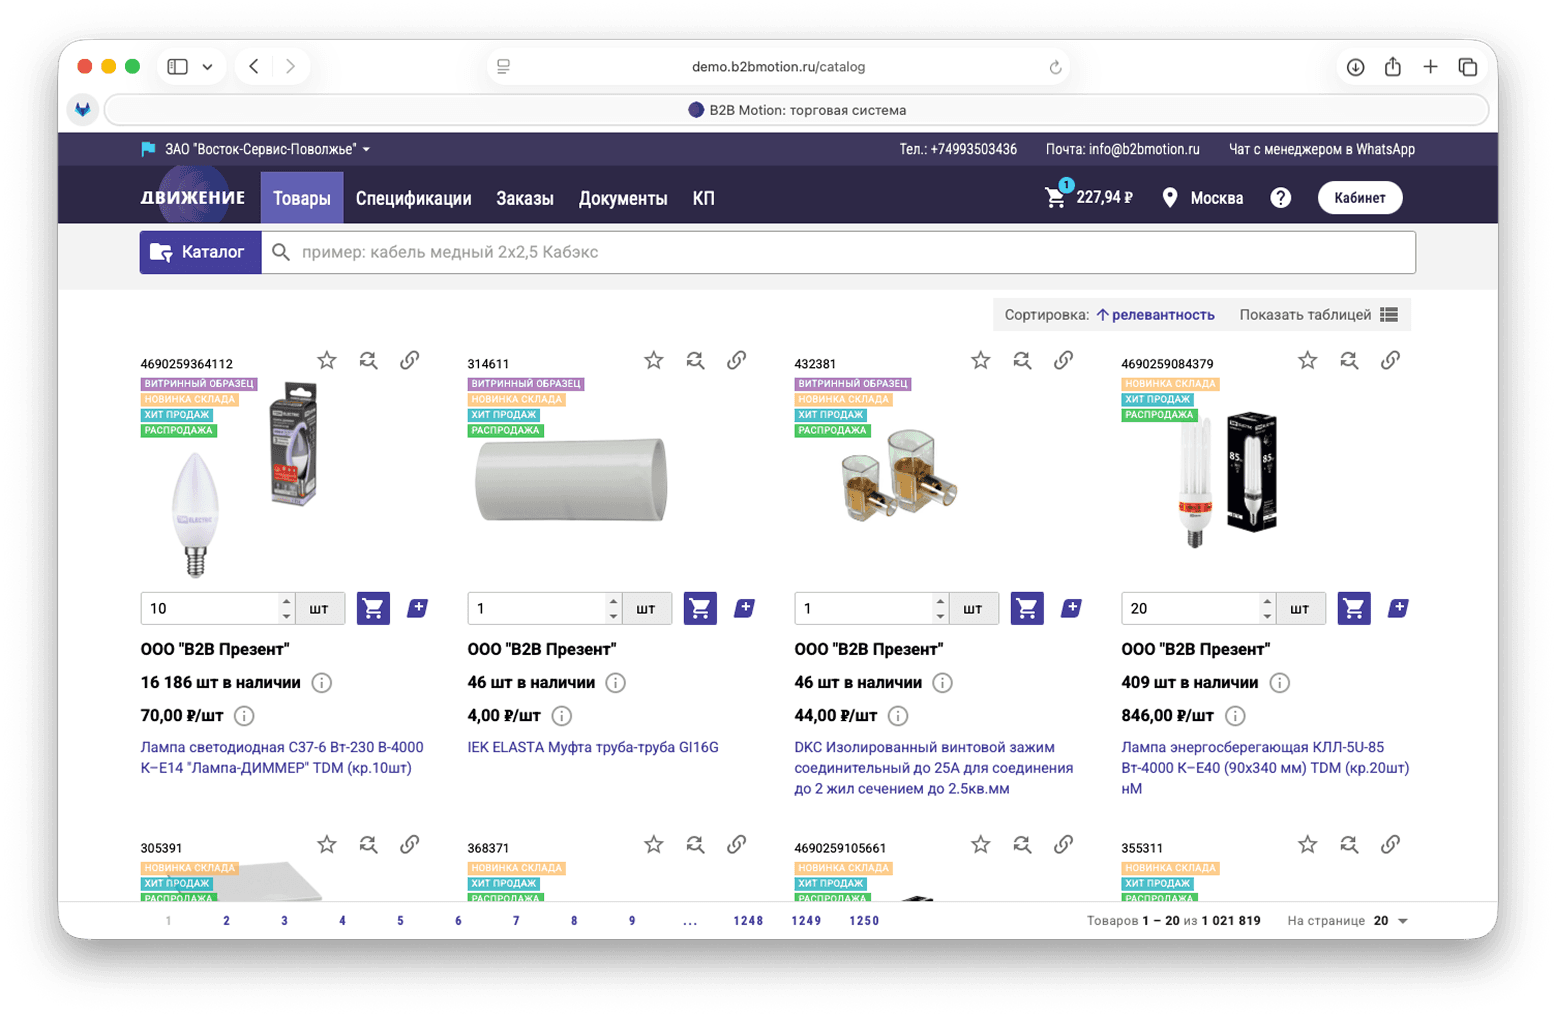Viewport: 1556px width, 1016px height.
Task: Toggle sort direction by релевантность
Action: click(x=1155, y=315)
